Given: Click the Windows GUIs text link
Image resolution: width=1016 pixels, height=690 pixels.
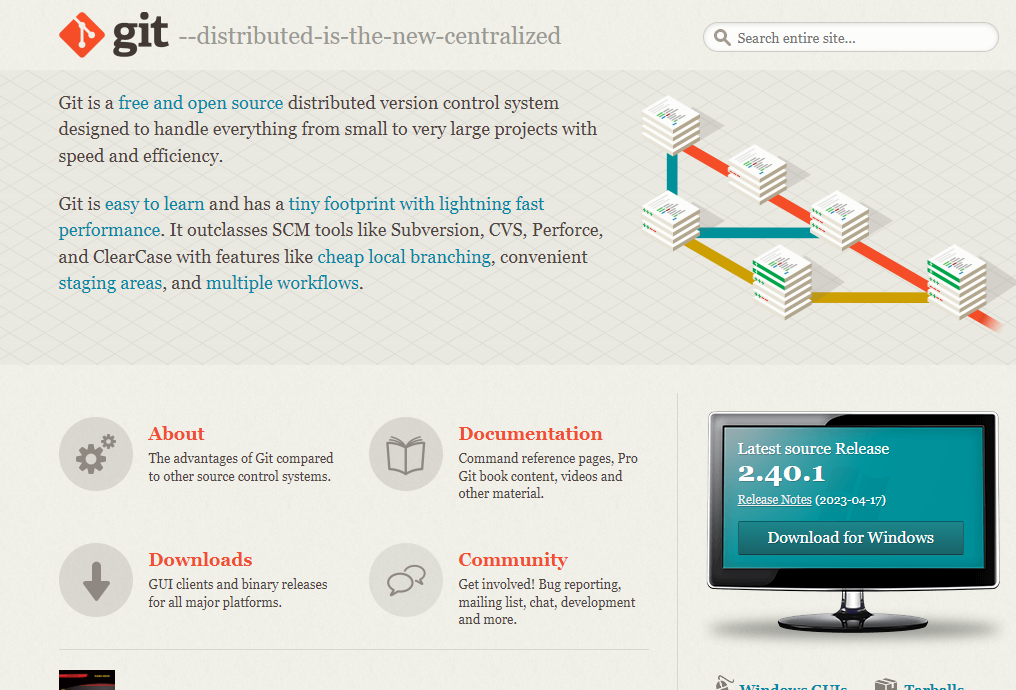Looking at the screenshot, I should [793, 685].
